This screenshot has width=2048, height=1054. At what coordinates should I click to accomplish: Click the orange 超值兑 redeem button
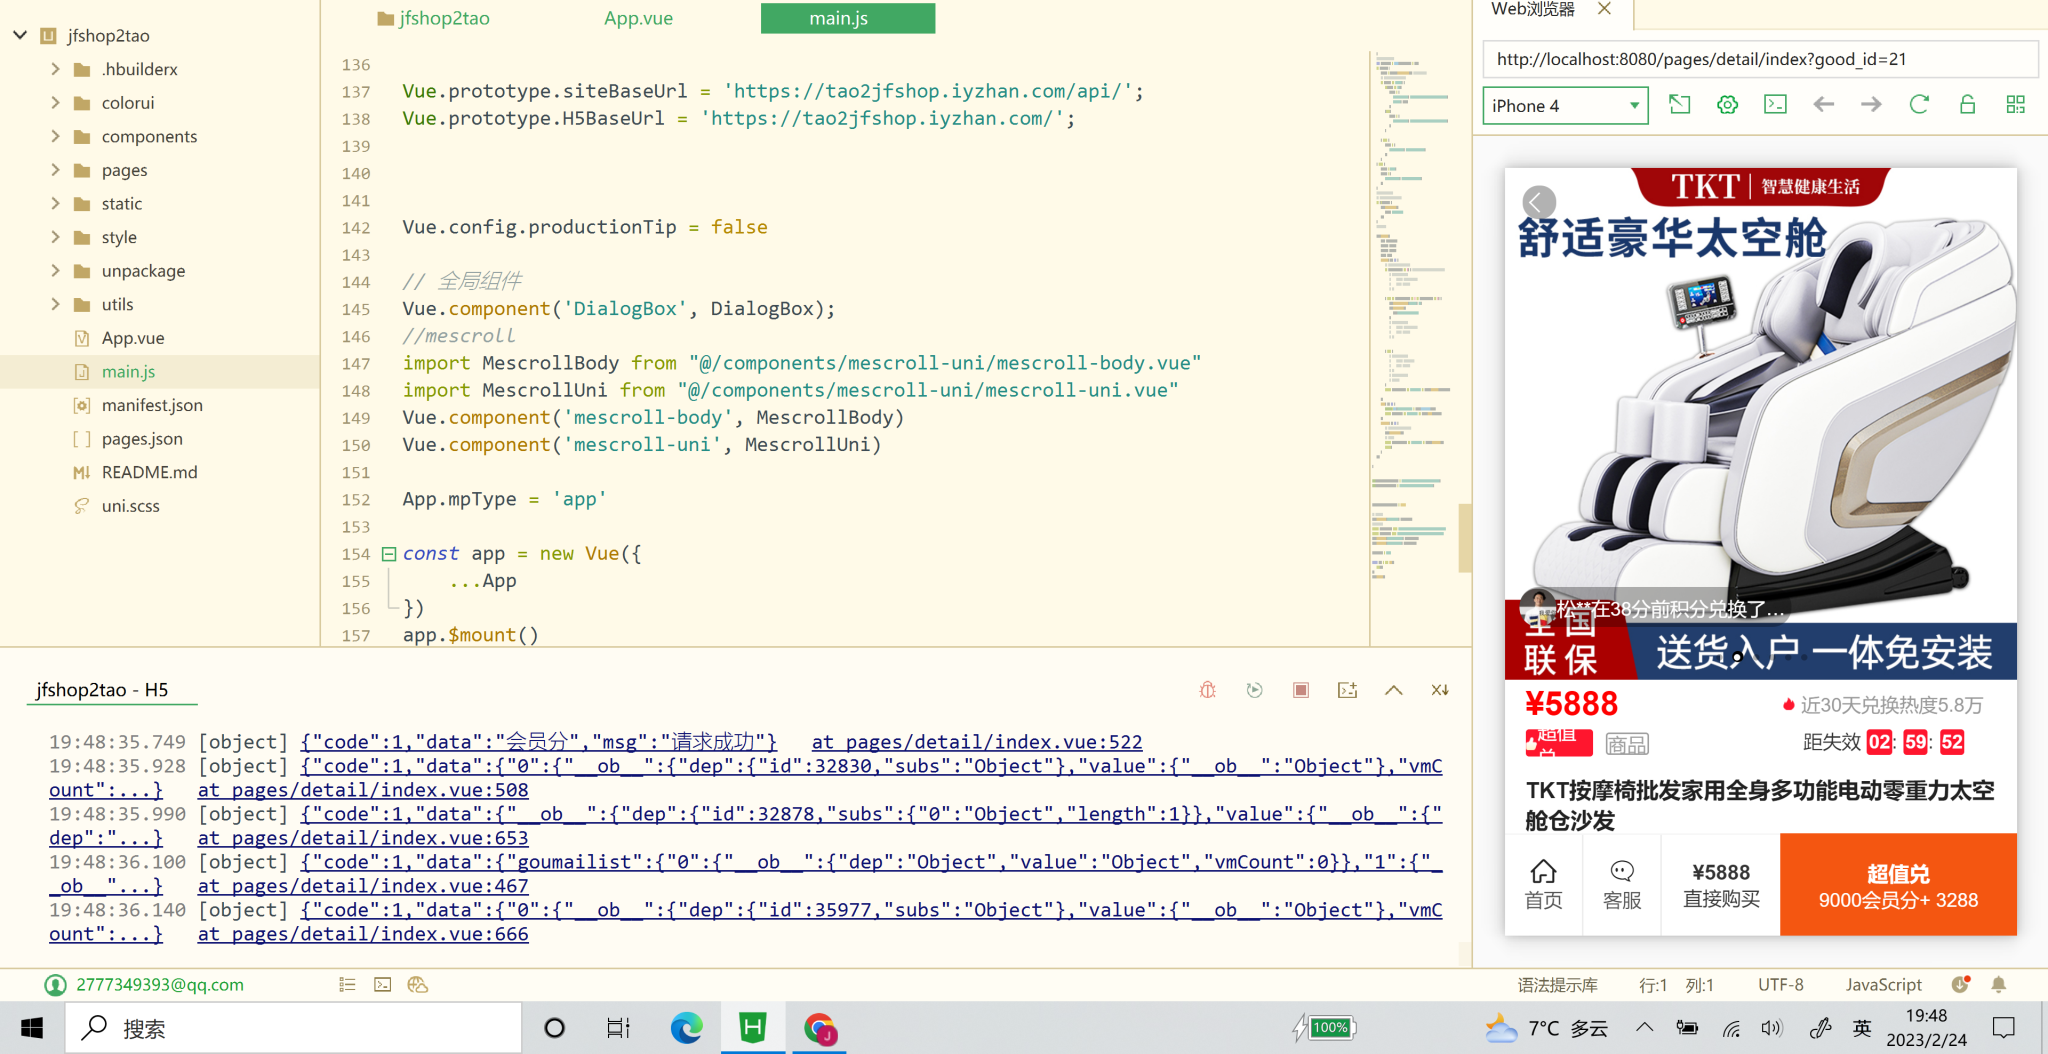(x=1897, y=885)
